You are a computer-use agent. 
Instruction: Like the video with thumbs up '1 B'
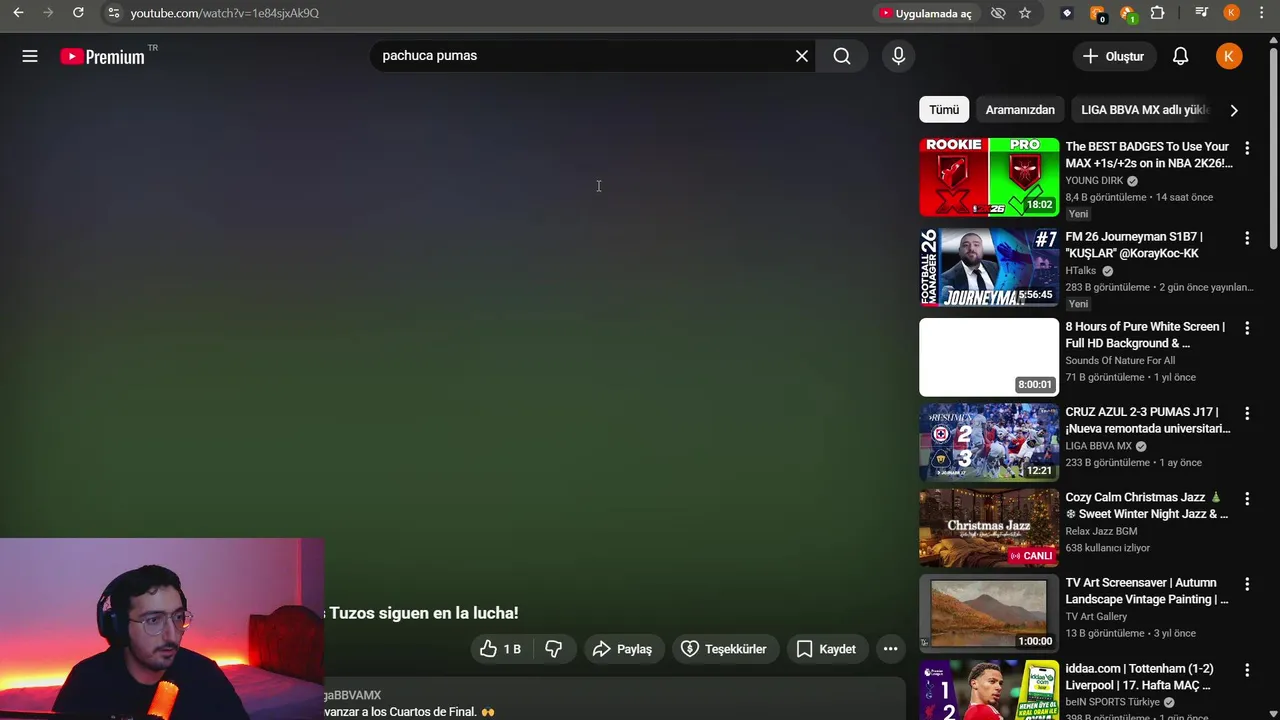pyautogui.click(x=500, y=649)
